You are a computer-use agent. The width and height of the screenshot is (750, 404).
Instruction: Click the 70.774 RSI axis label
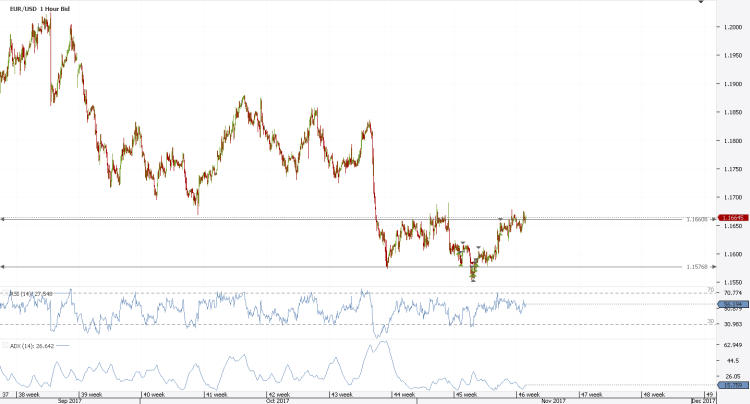[733, 293]
